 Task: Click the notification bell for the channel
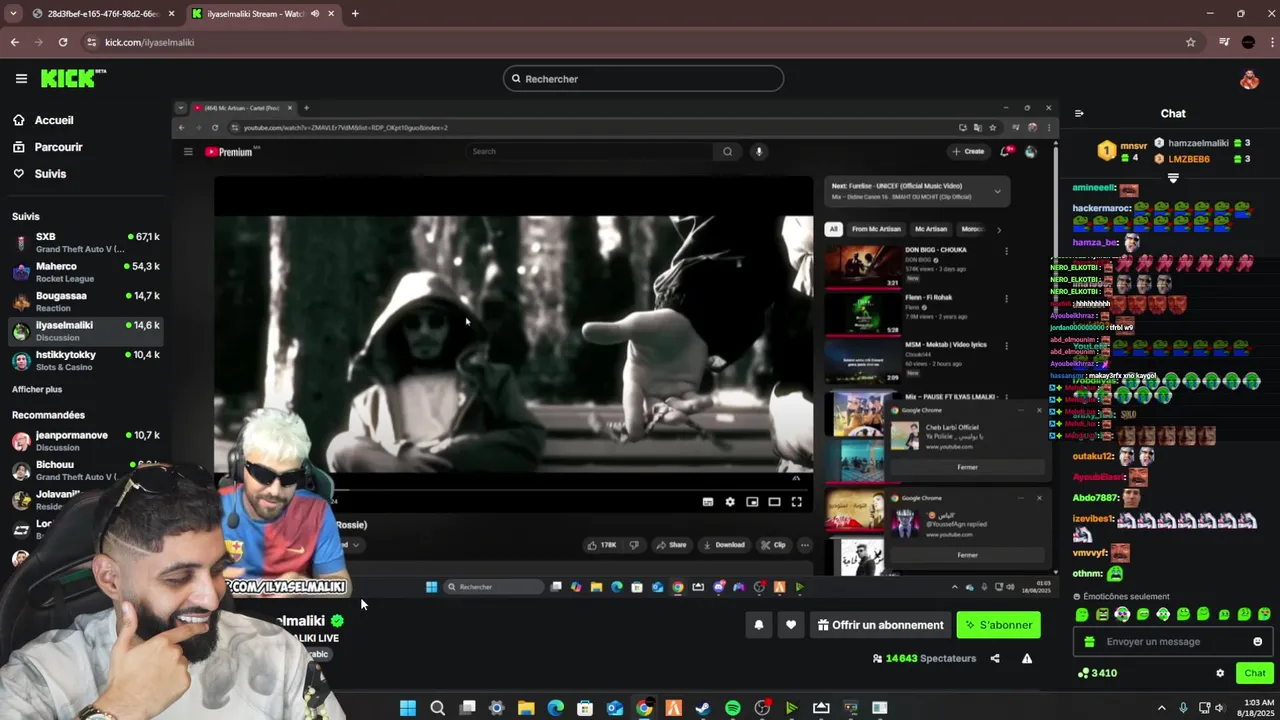coord(759,625)
